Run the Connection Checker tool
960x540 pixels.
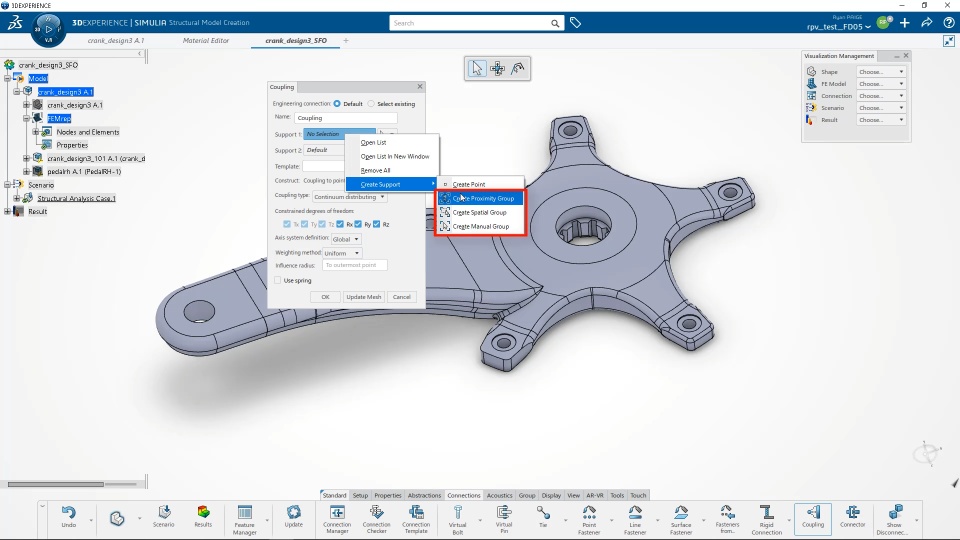377,520
